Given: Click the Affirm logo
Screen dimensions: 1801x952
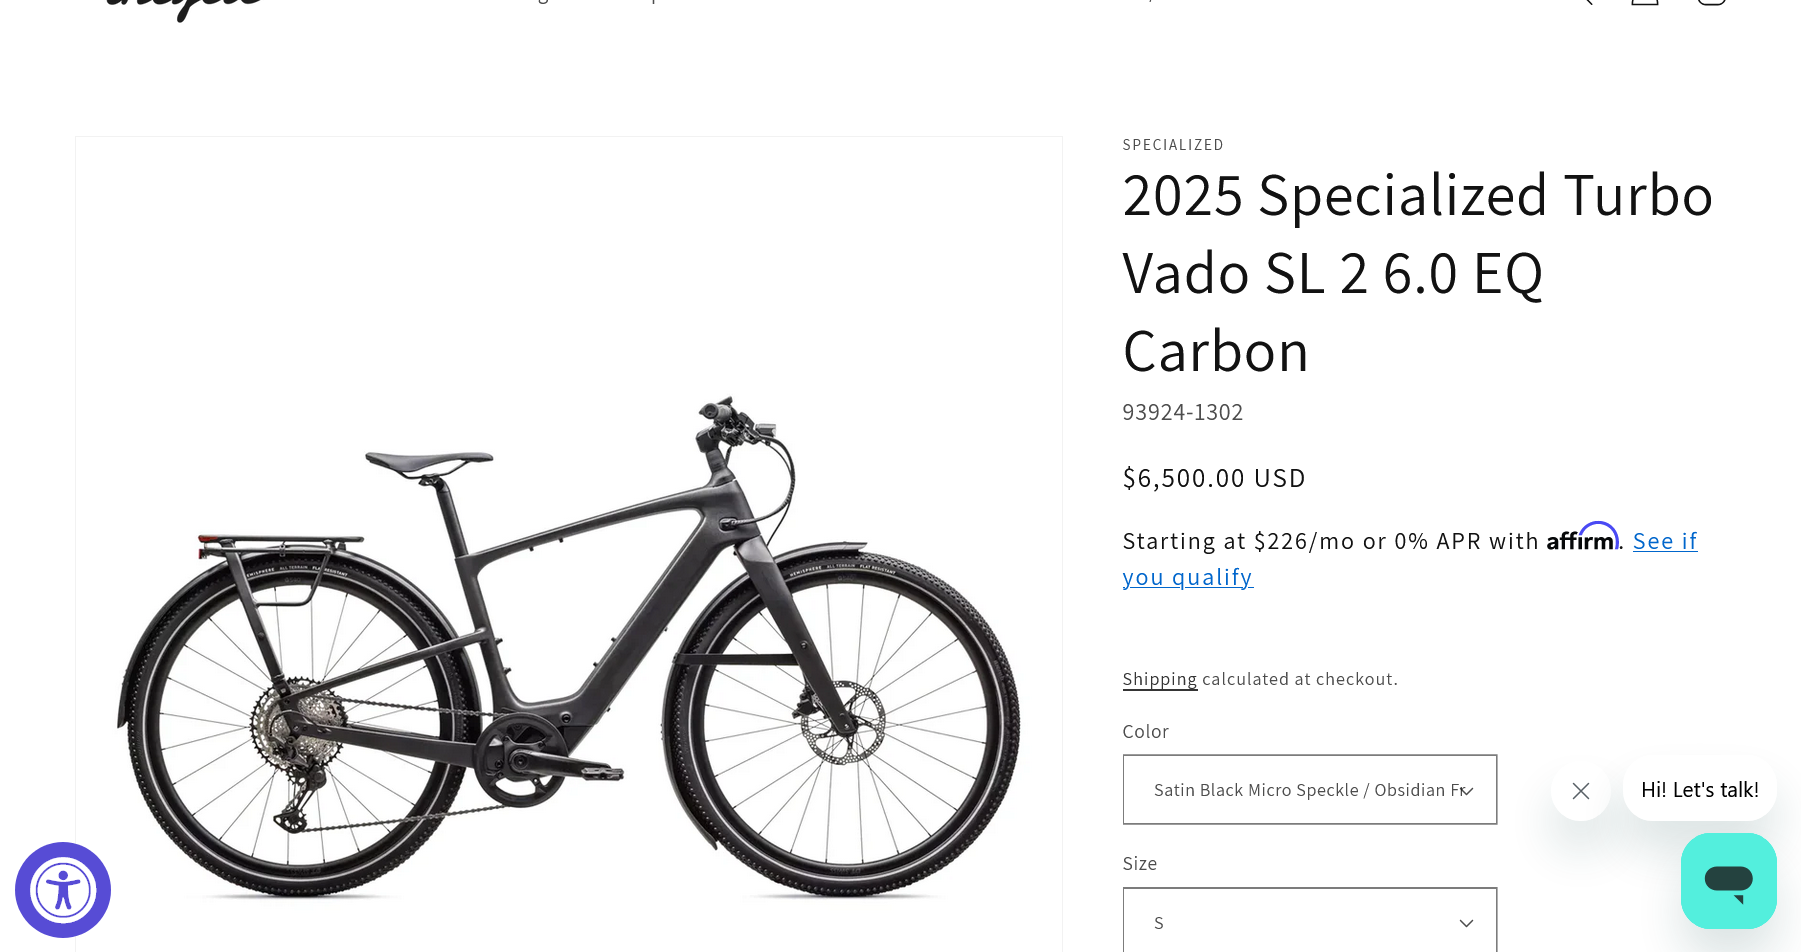Looking at the screenshot, I should point(1582,538).
